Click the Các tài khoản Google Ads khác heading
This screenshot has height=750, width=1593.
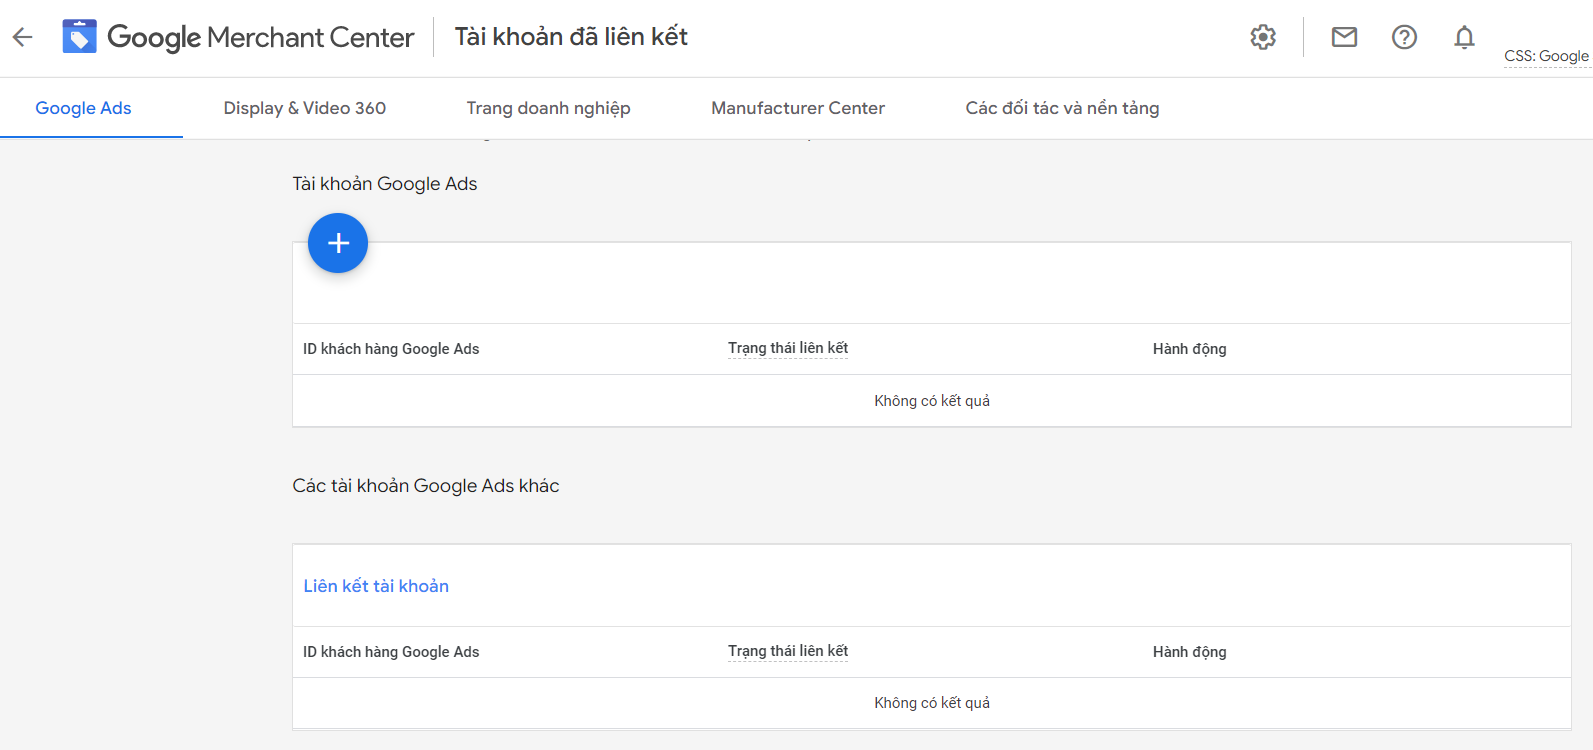tap(426, 486)
